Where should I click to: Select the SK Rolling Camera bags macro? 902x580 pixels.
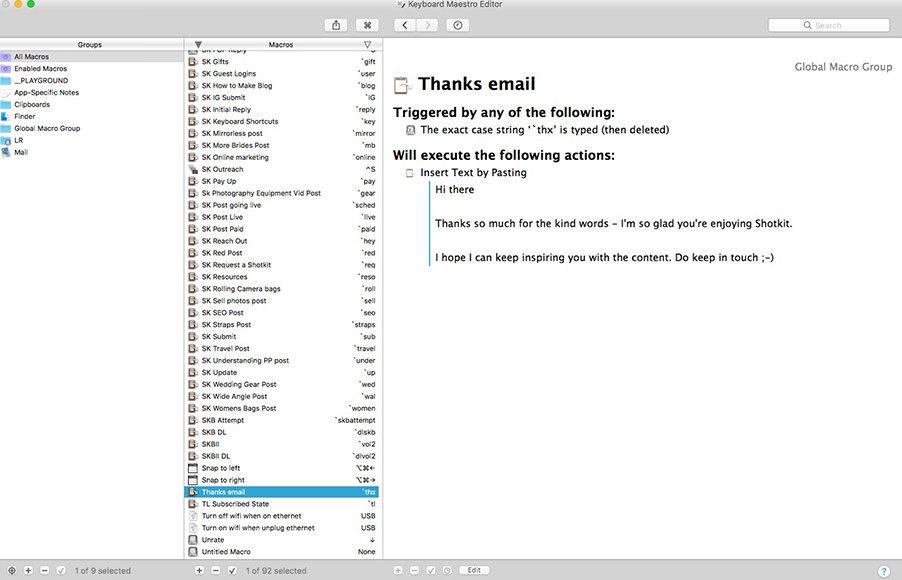(x=282, y=289)
